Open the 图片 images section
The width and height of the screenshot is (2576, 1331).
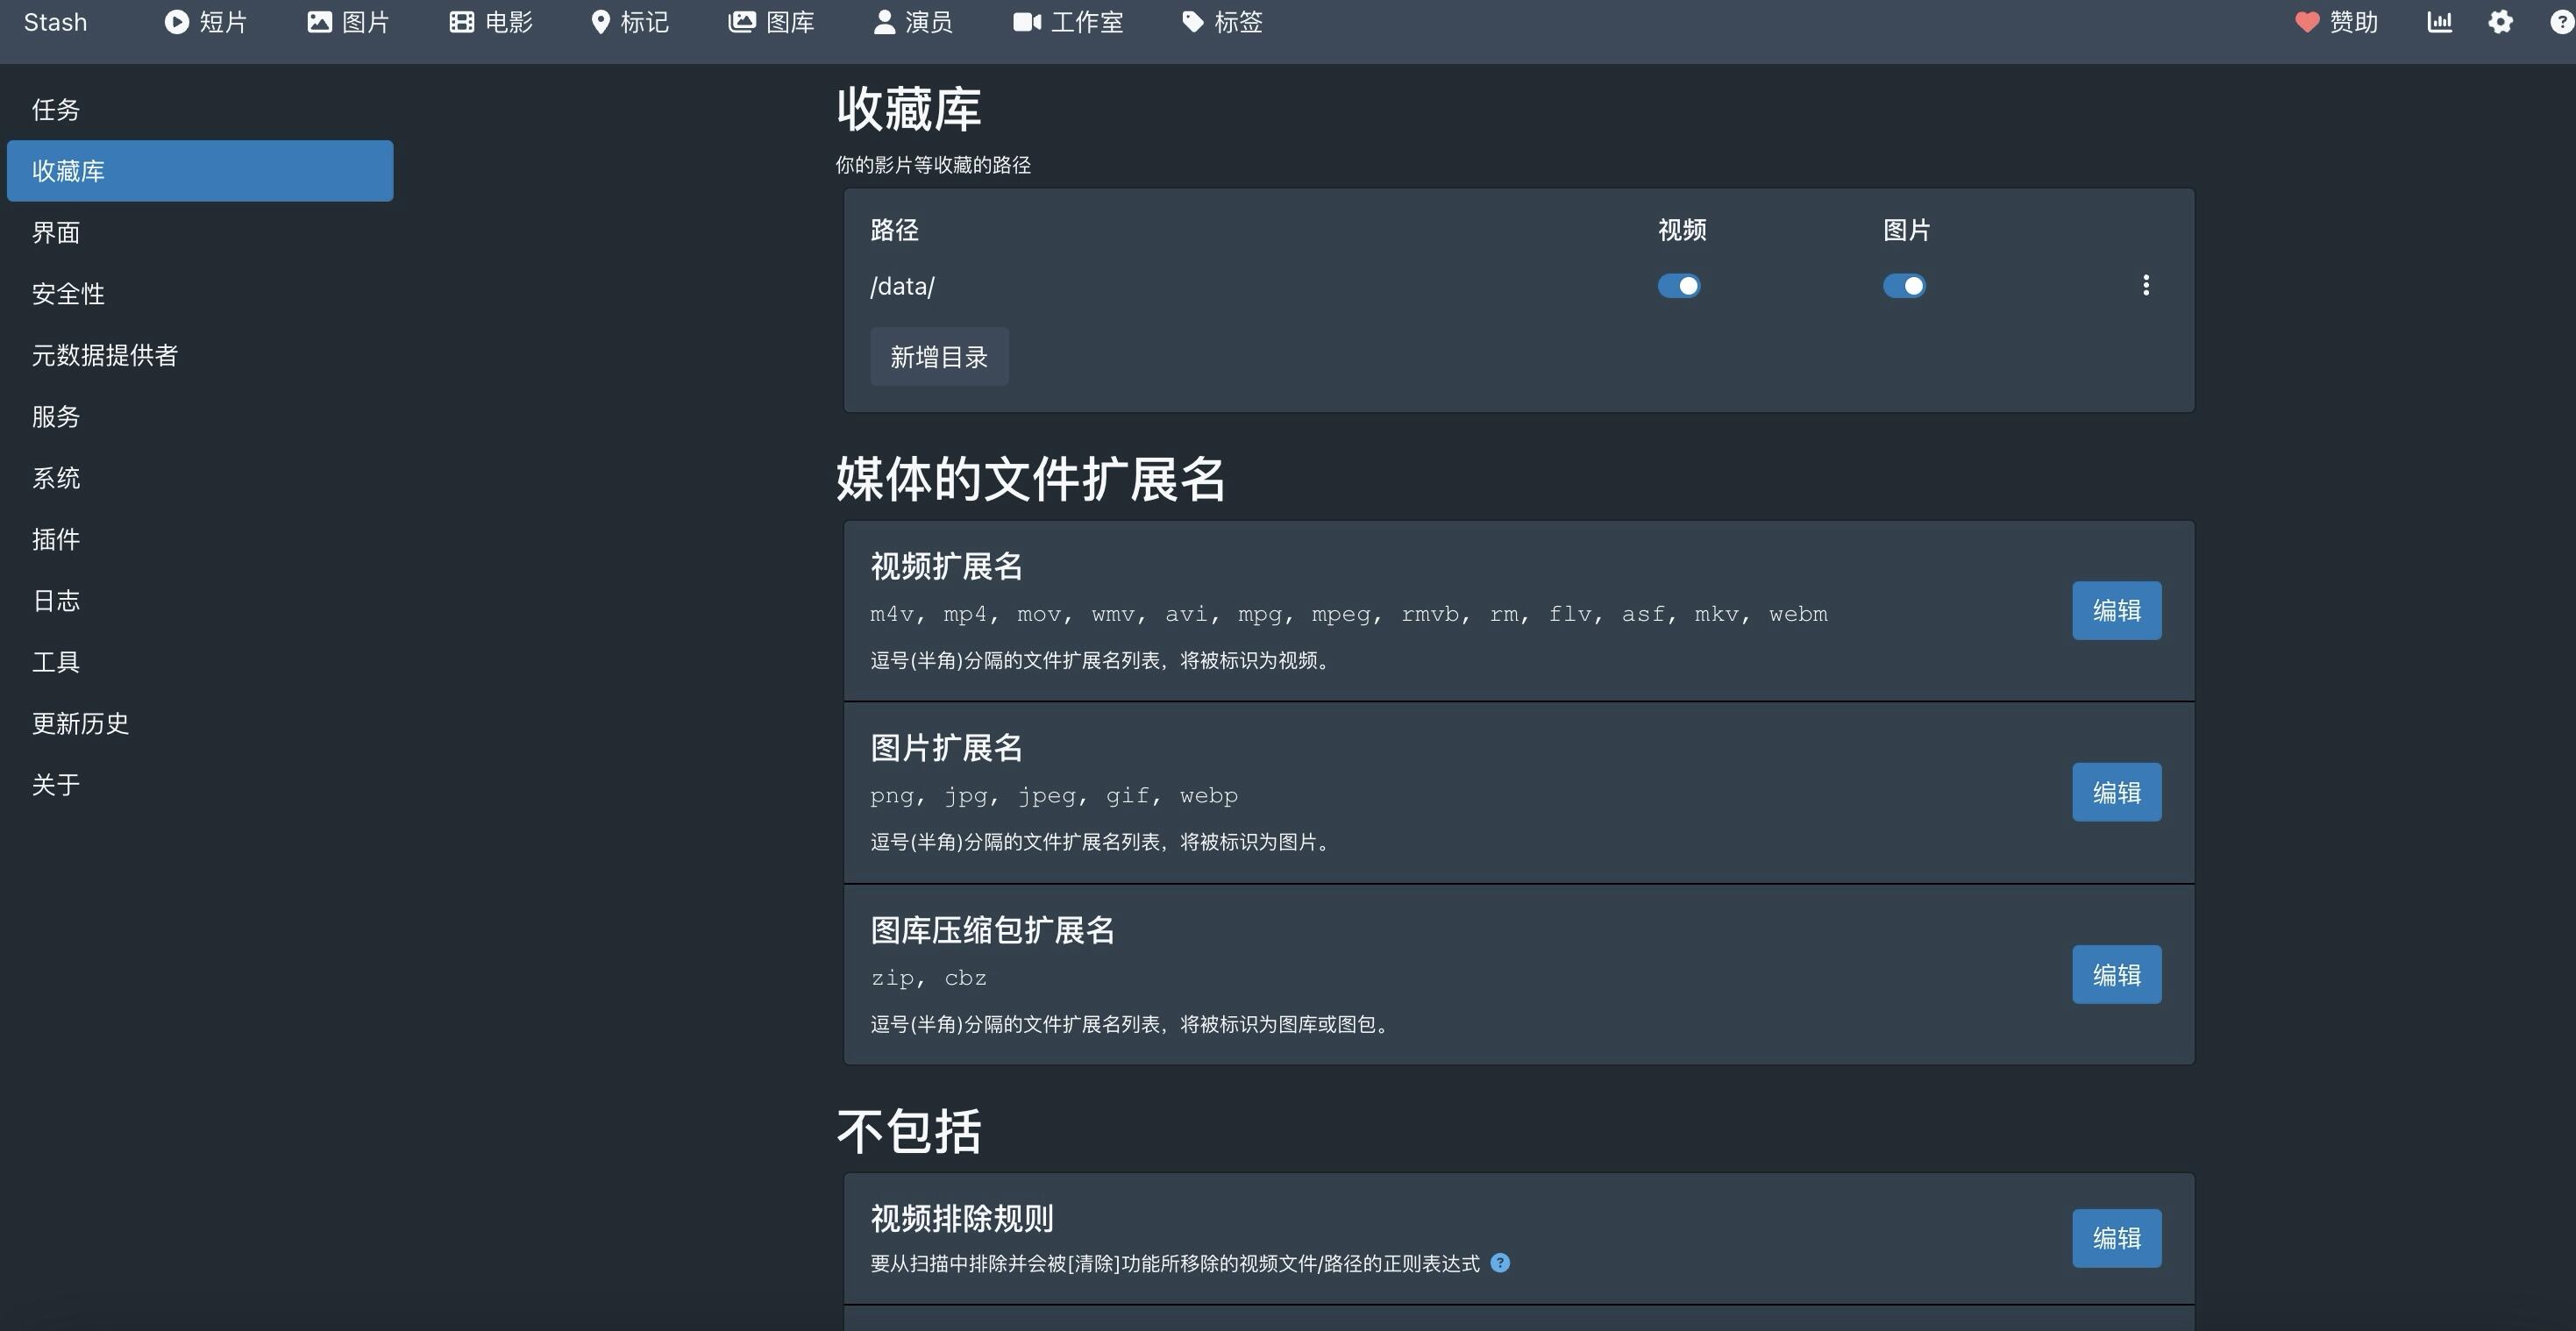click(348, 22)
